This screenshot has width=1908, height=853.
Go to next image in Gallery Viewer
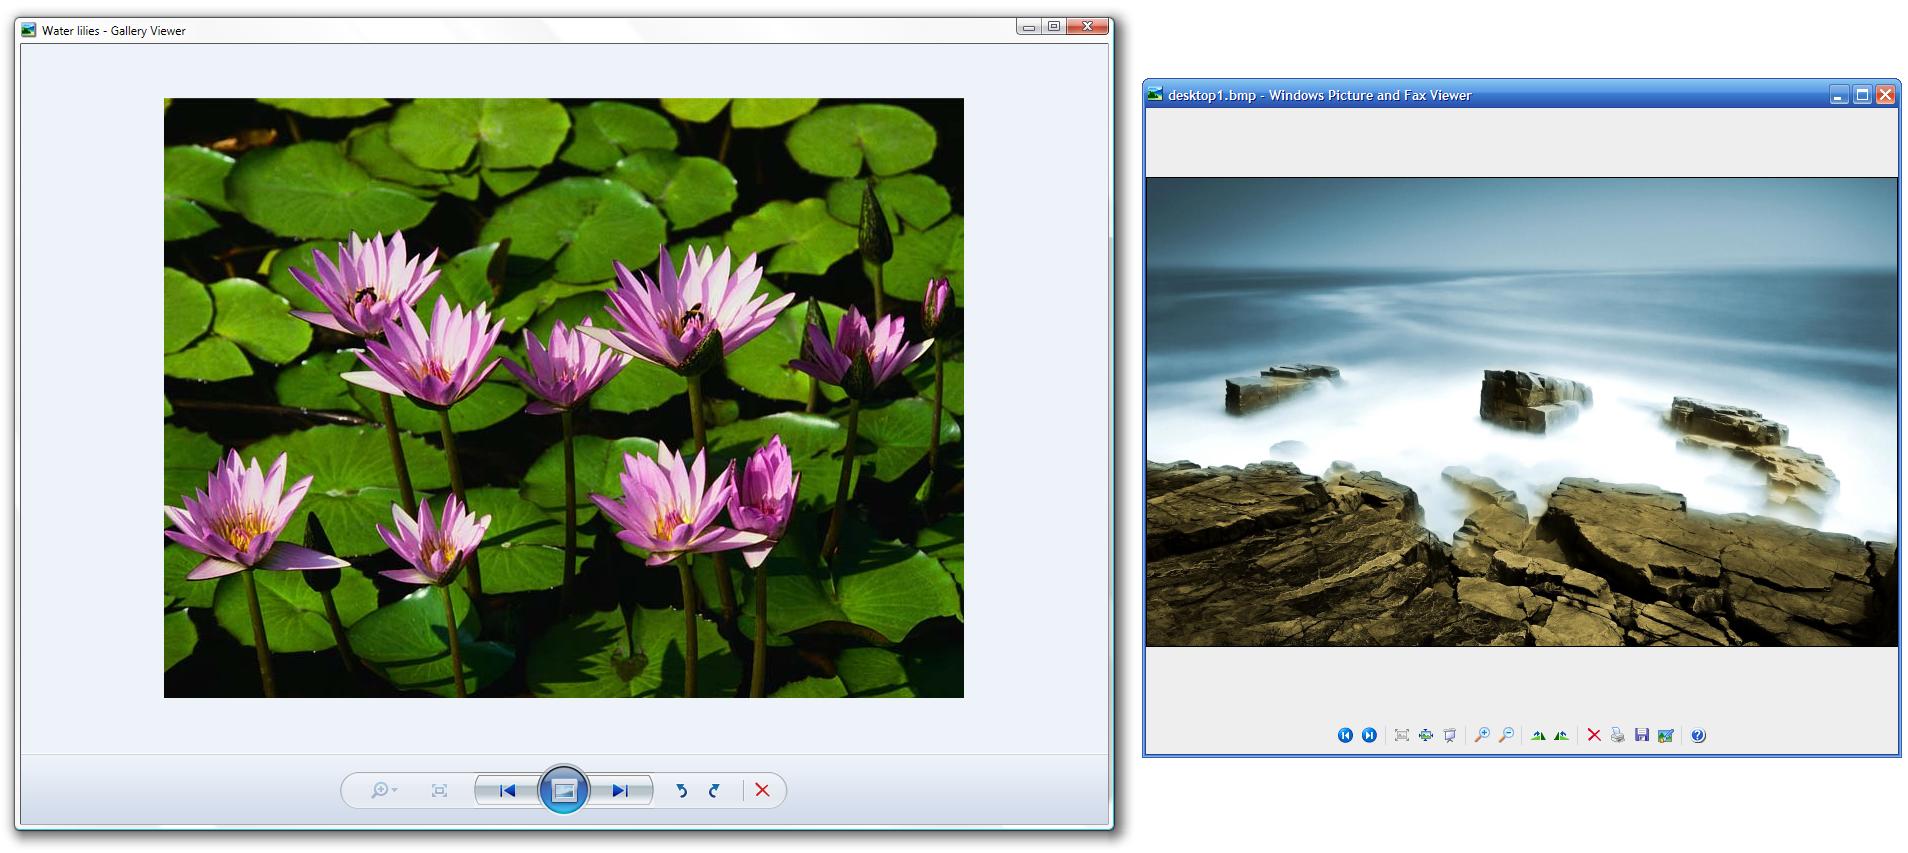(x=620, y=790)
